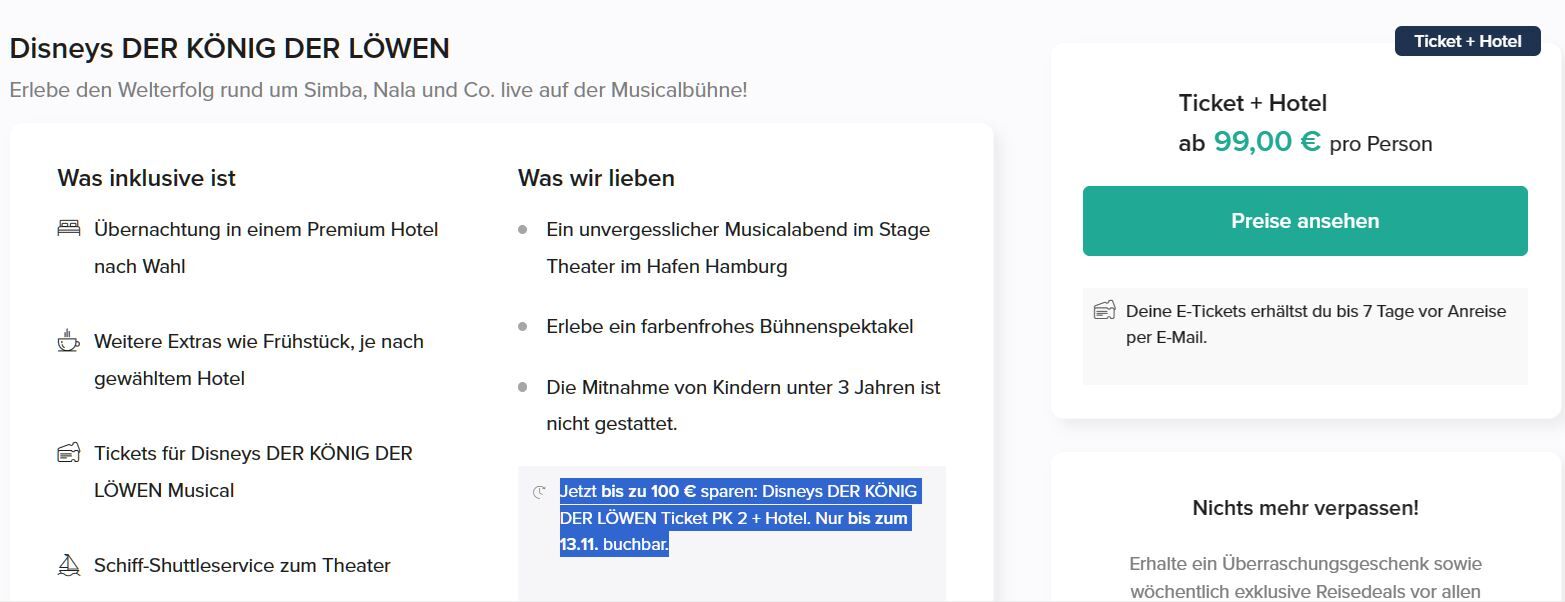Click the clock icon beside the savings offer
1565x602 pixels.
pyautogui.click(x=539, y=492)
